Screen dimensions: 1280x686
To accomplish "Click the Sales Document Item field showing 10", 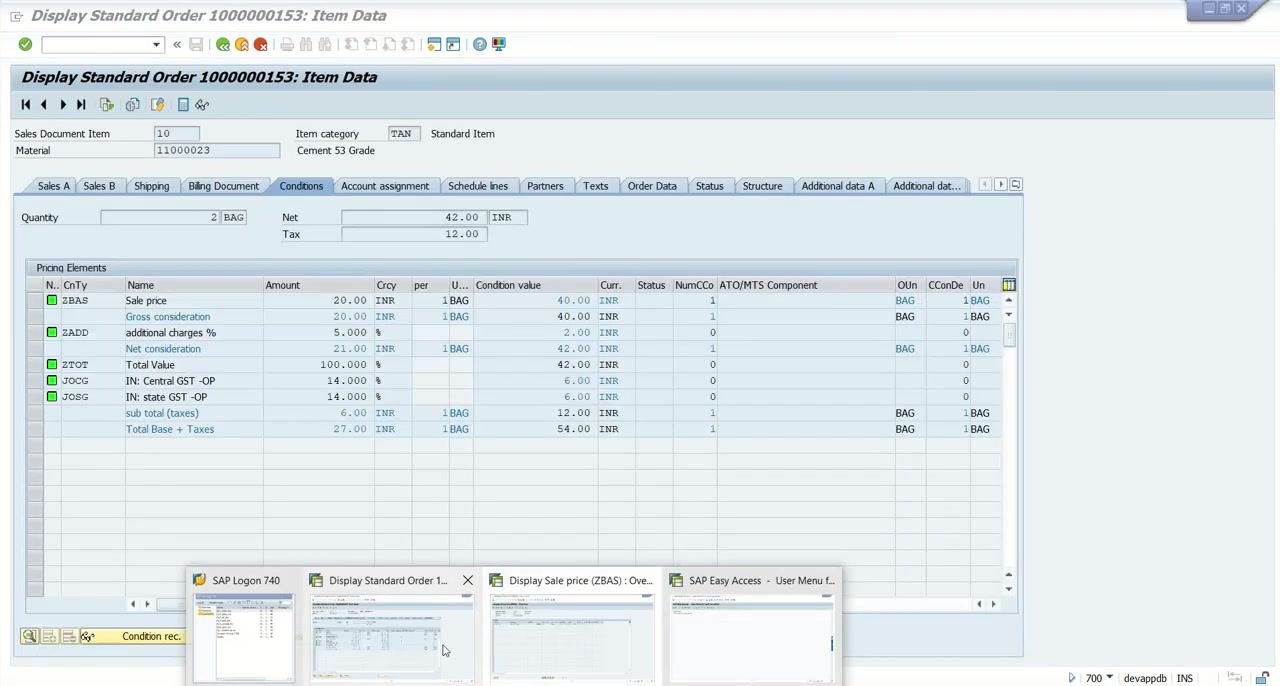I will point(177,133).
